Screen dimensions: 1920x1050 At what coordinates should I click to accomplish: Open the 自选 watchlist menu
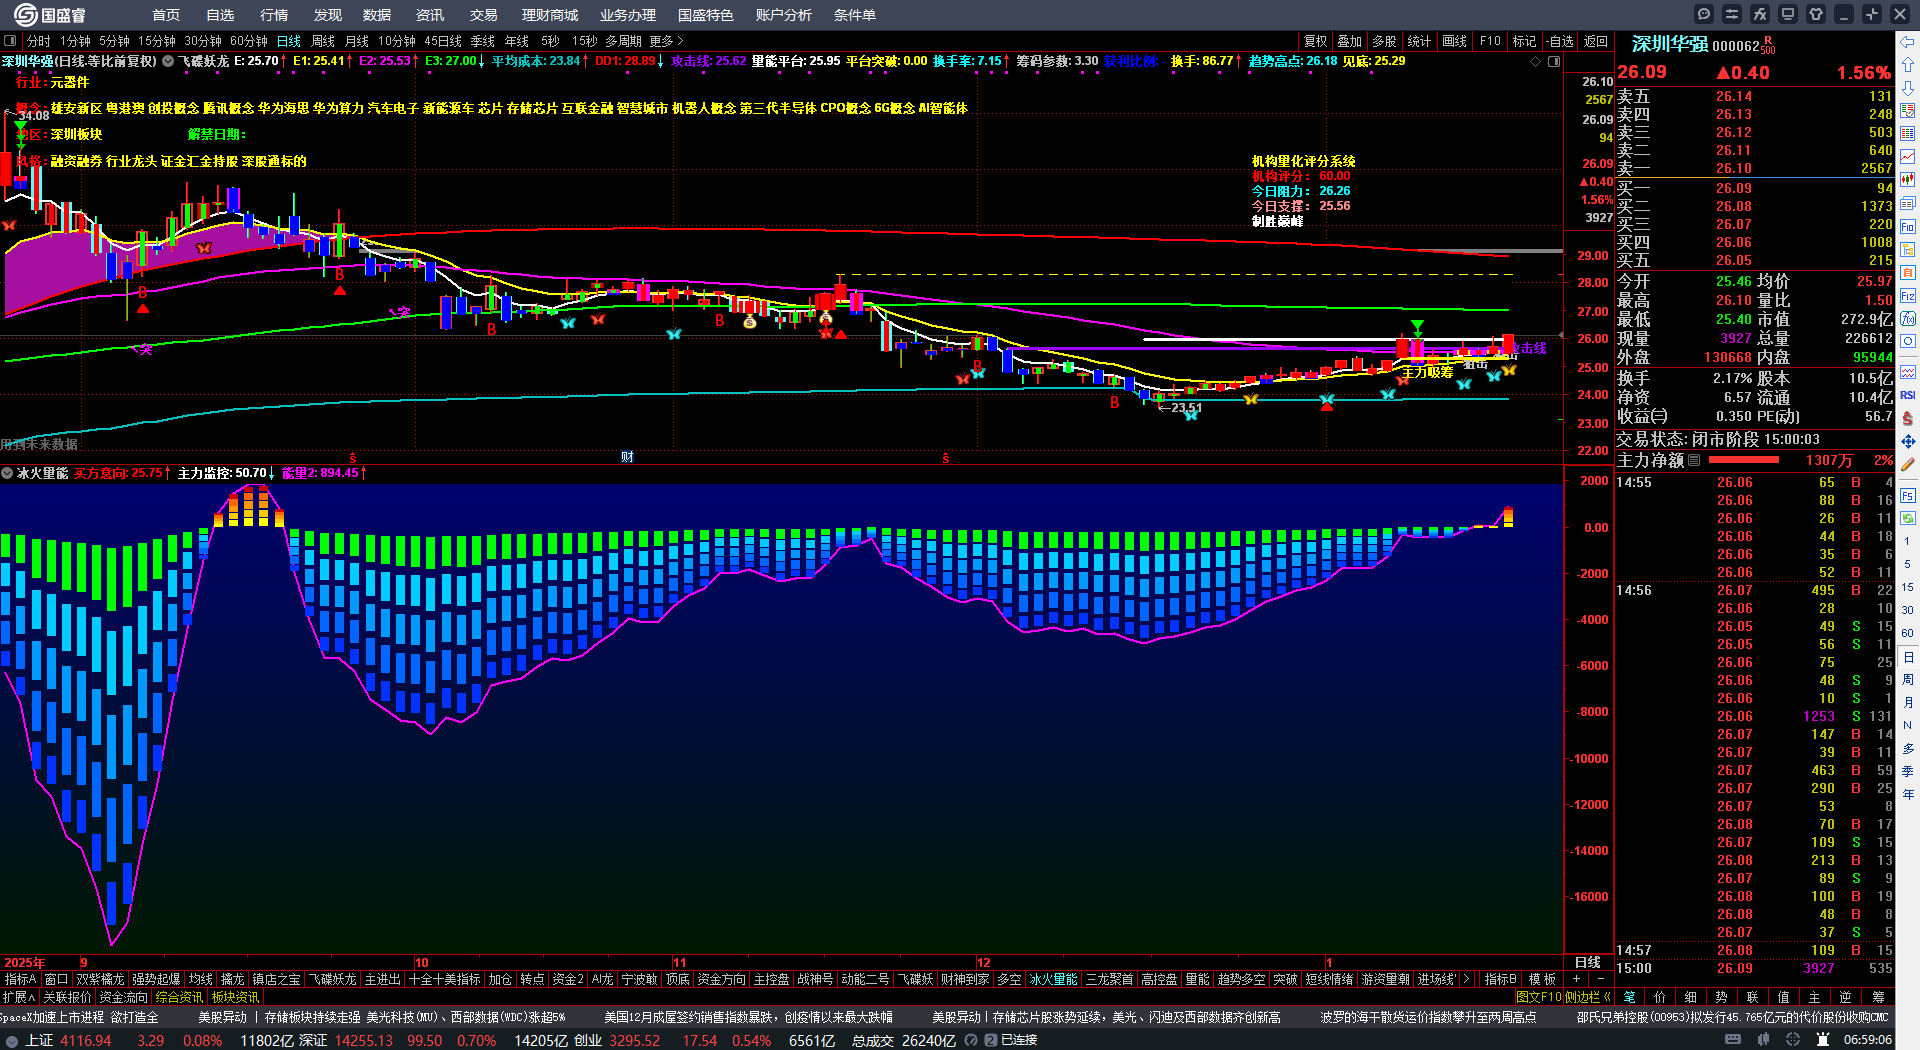click(220, 15)
